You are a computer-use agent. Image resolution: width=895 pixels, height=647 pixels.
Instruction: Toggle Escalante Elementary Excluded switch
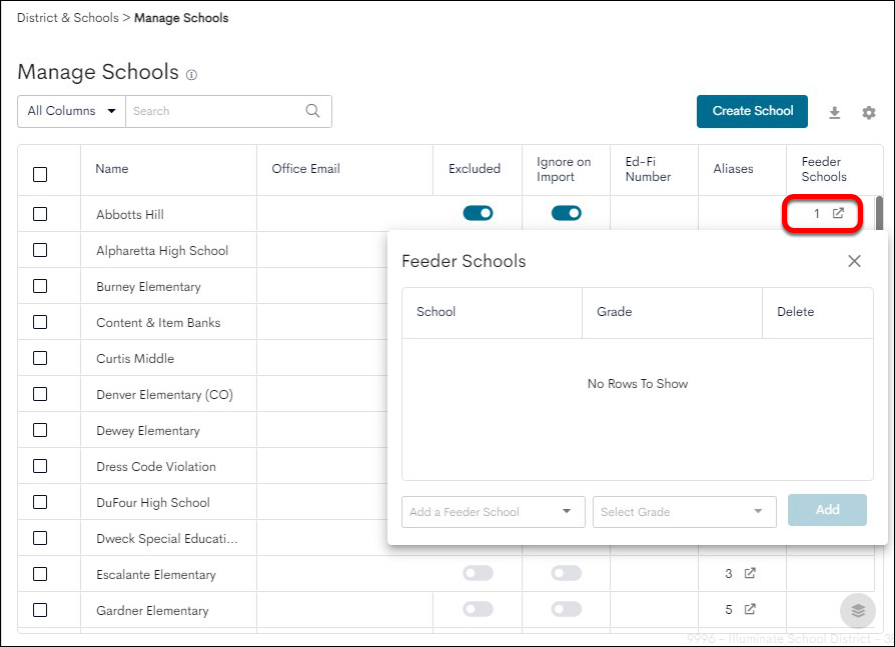tap(478, 573)
